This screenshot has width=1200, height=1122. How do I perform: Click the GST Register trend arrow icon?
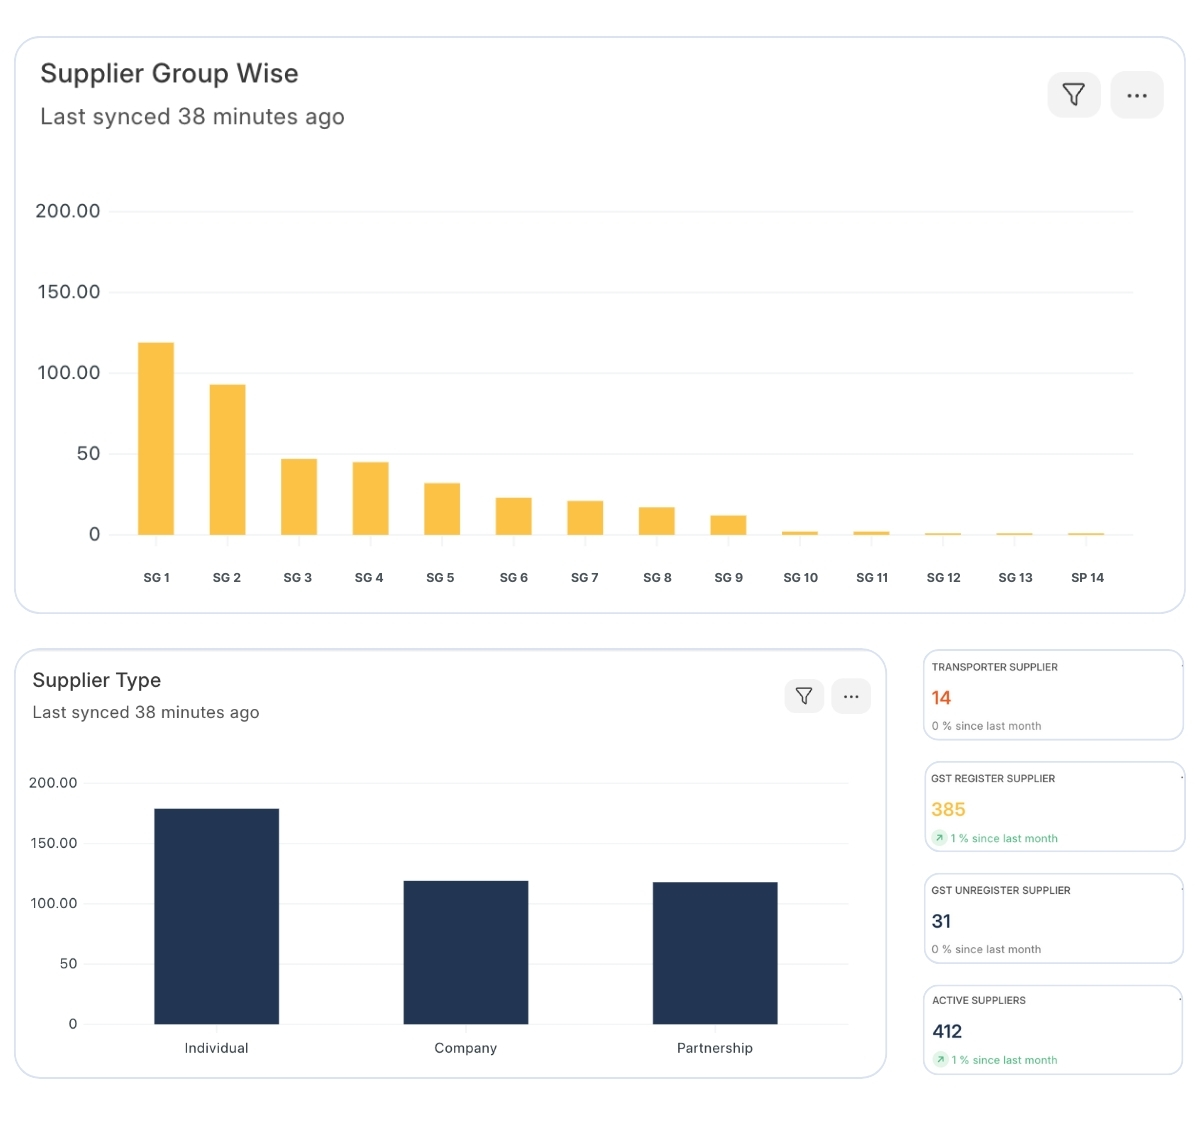[939, 838]
